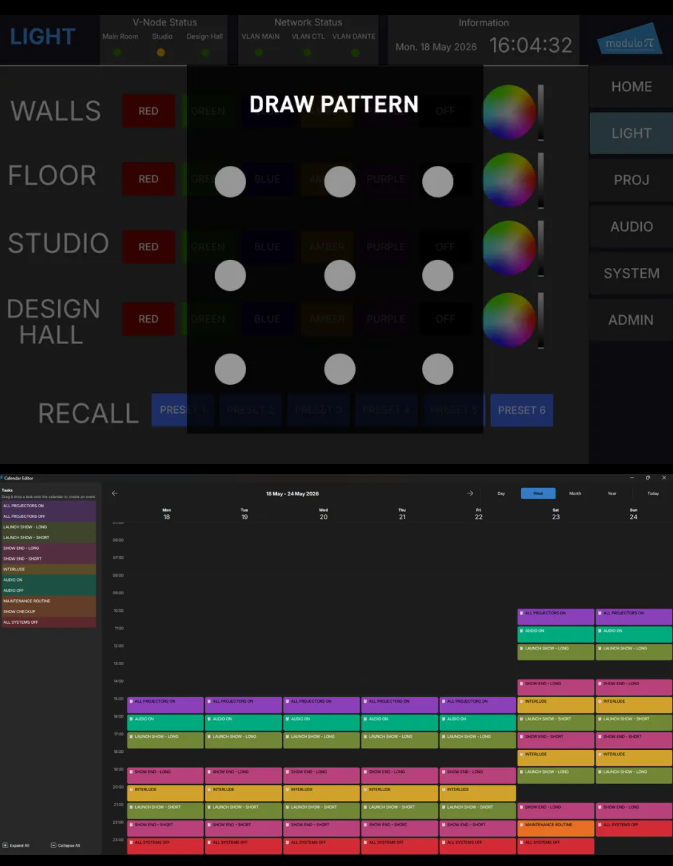The height and width of the screenshot is (866, 673).
Task: Switch calendar to Month view
Action: coord(575,493)
